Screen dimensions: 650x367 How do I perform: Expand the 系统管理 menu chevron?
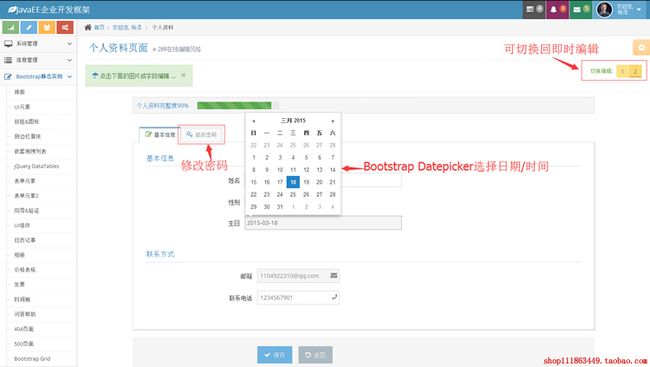[69, 44]
